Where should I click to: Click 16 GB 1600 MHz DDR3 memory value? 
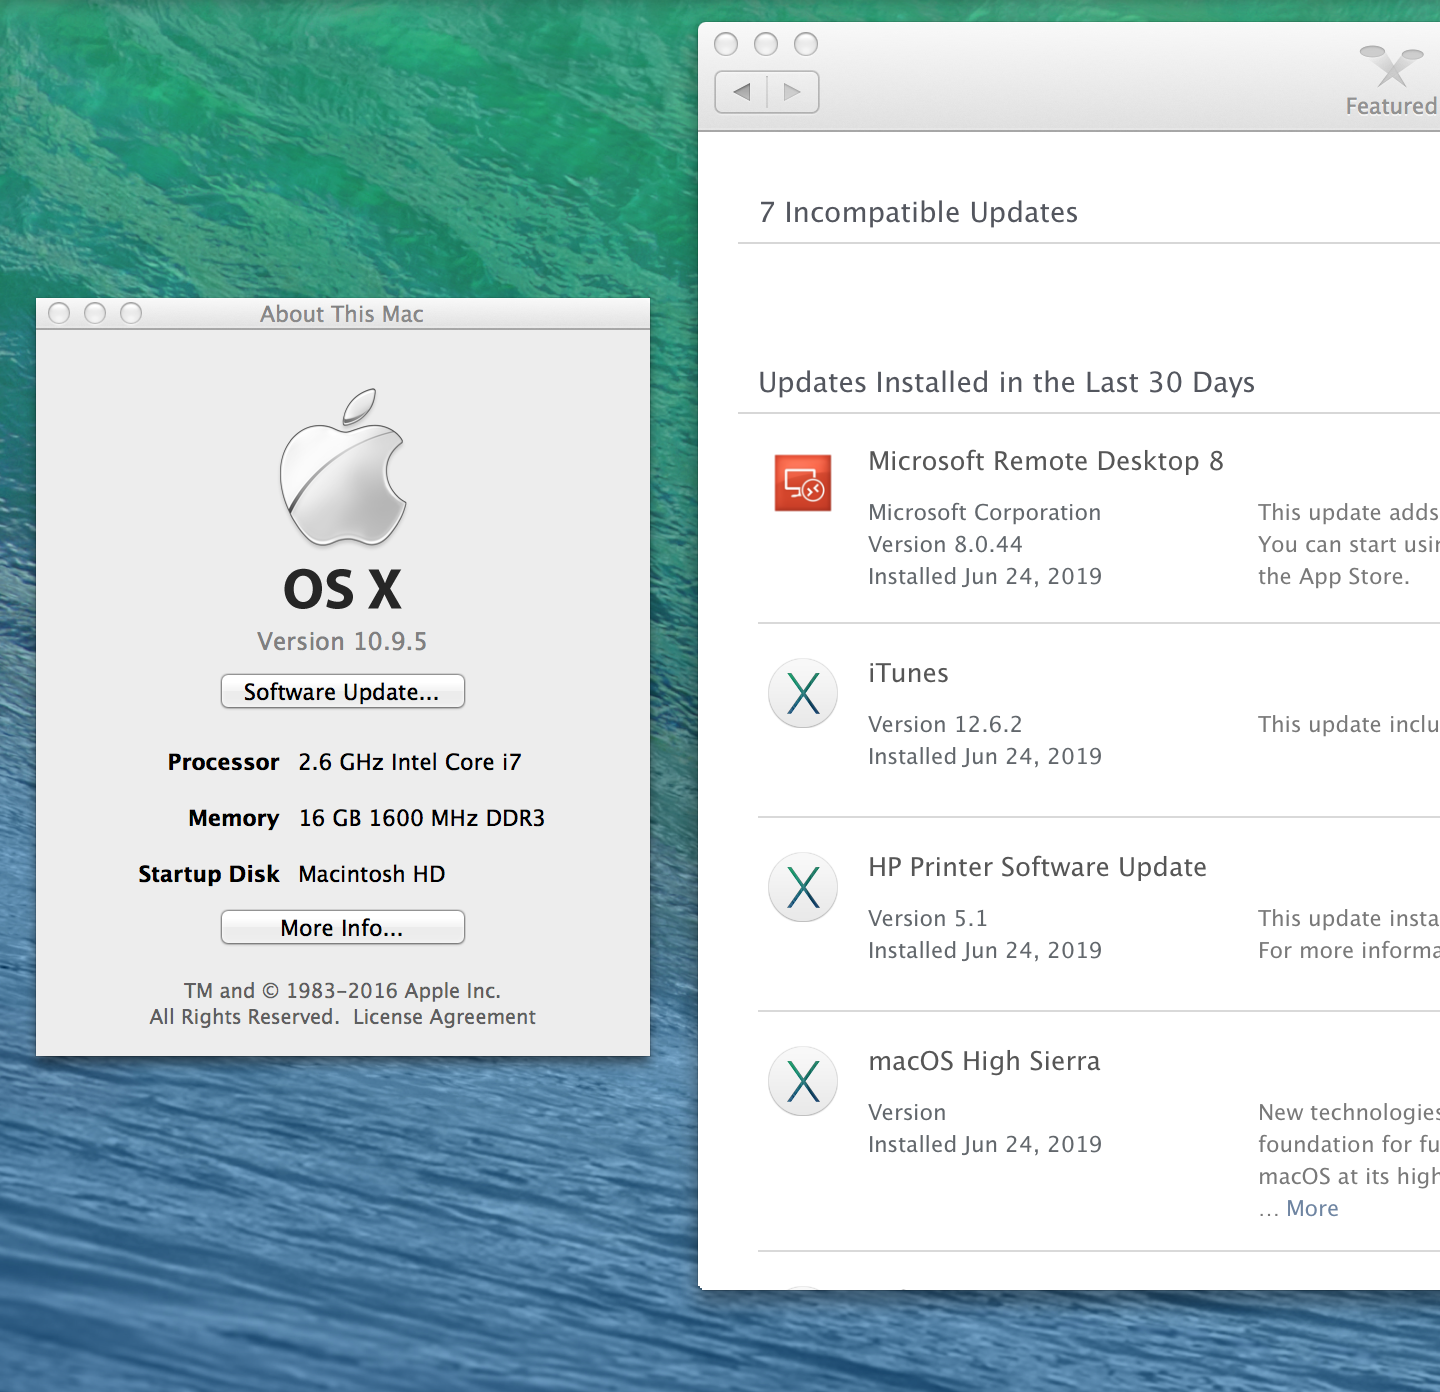[422, 818]
